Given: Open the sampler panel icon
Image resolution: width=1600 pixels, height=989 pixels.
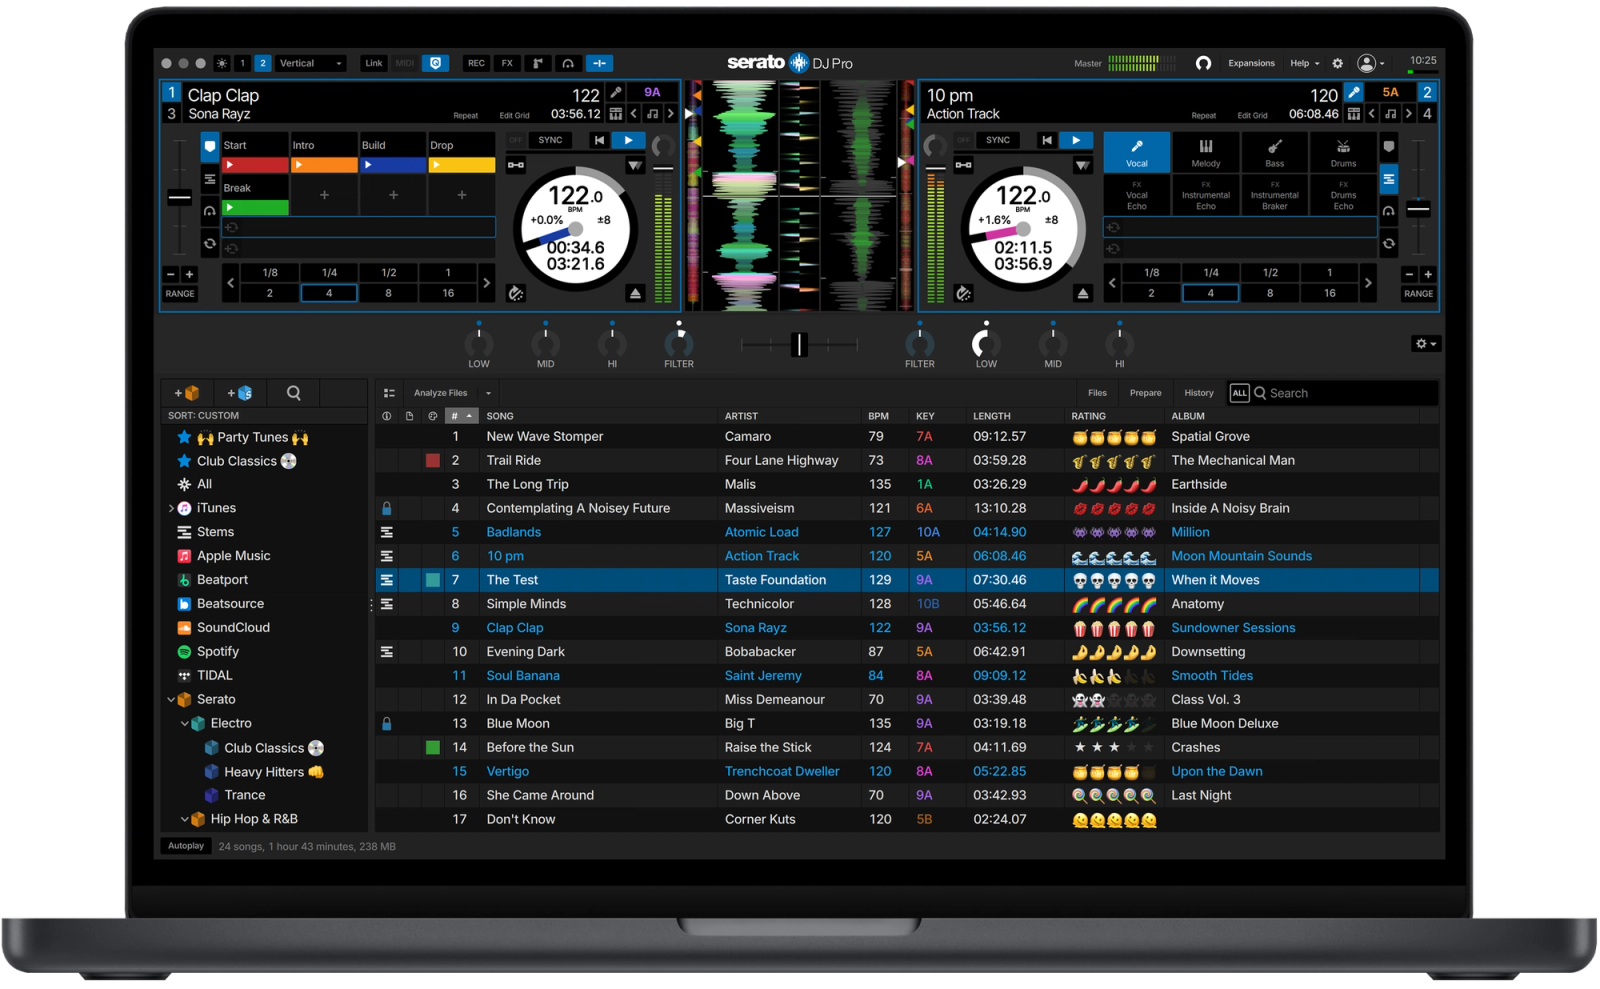Looking at the screenshot, I should pyautogui.click(x=538, y=63).
